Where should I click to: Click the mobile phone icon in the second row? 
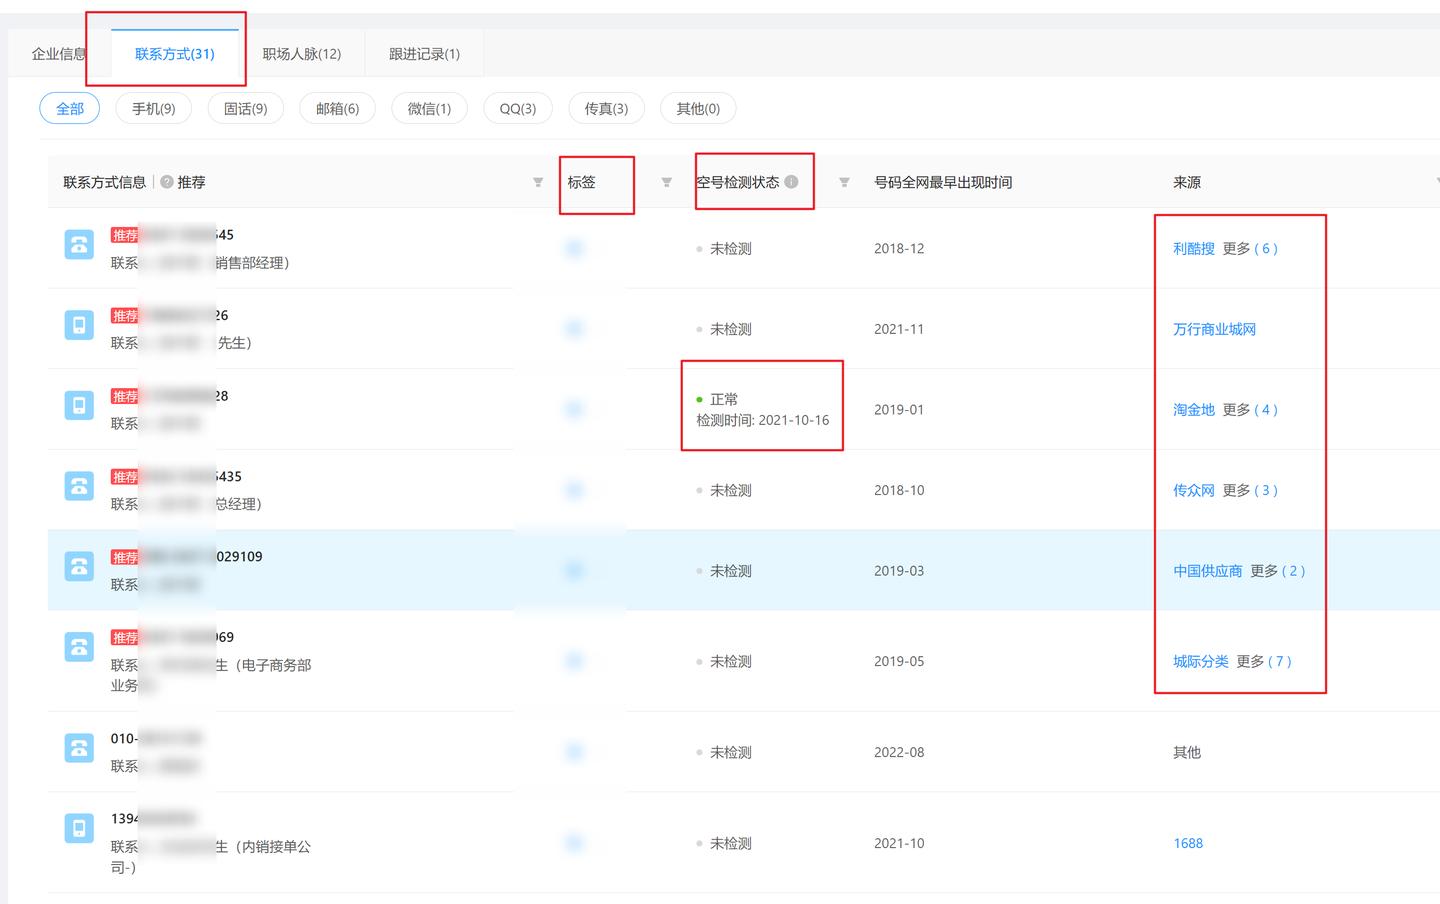79,324
